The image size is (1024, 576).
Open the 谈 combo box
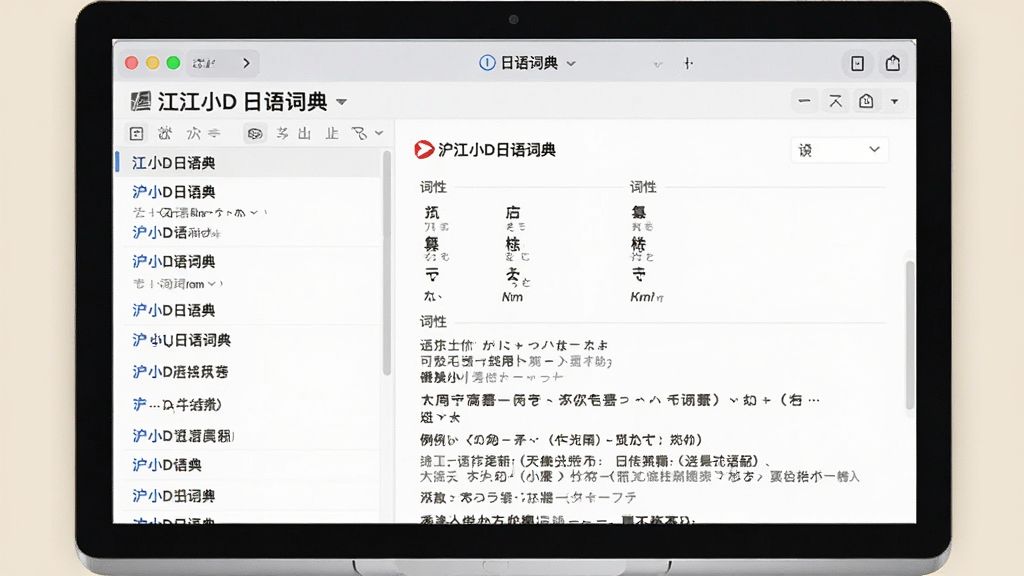point(839,150)
